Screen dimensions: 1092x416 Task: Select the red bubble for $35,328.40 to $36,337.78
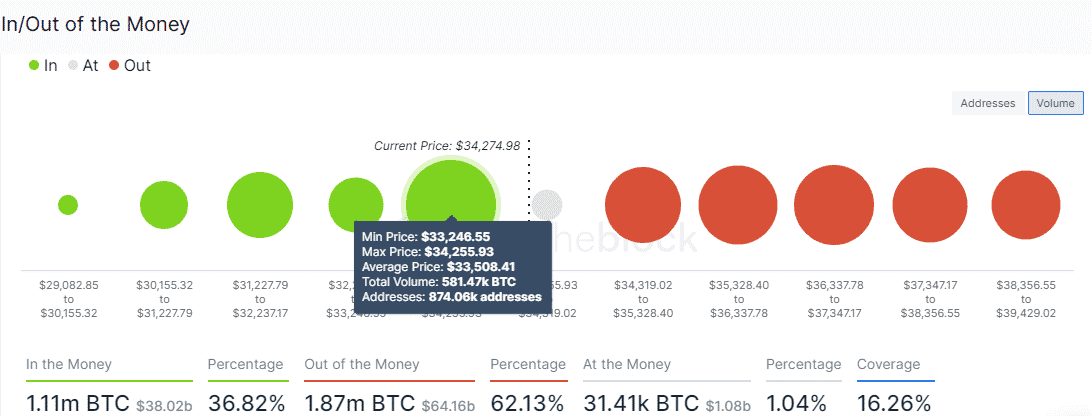[738, 205]
